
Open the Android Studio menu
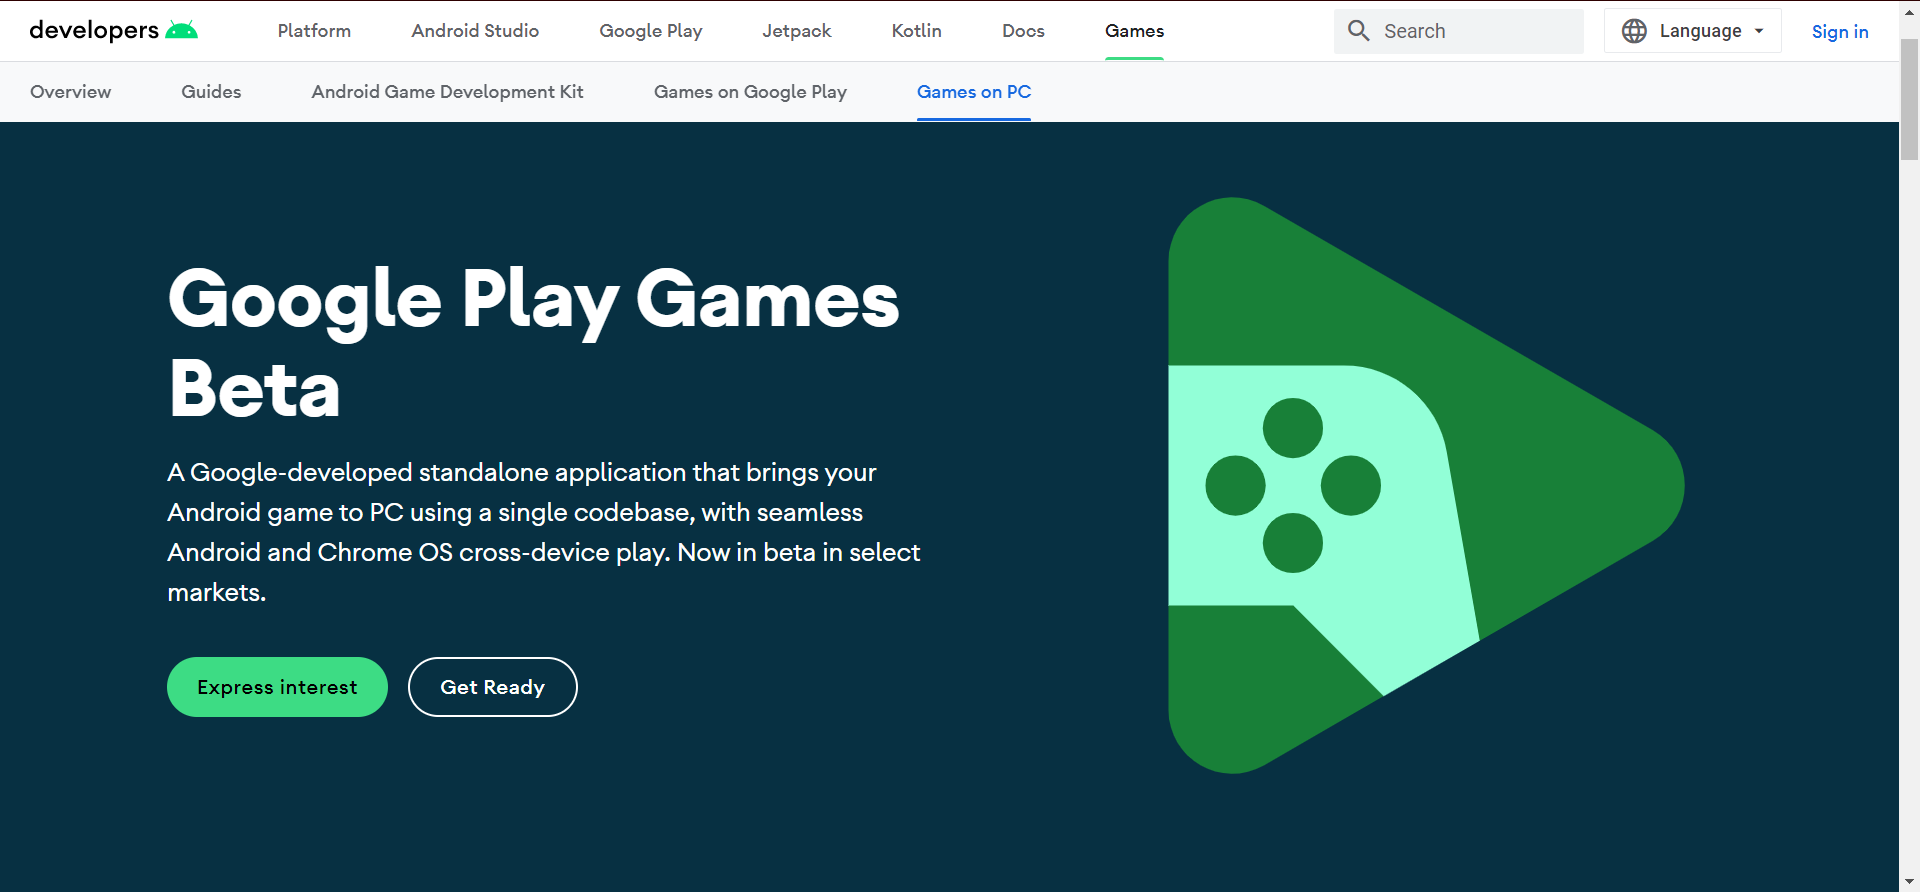click(475, 31)
